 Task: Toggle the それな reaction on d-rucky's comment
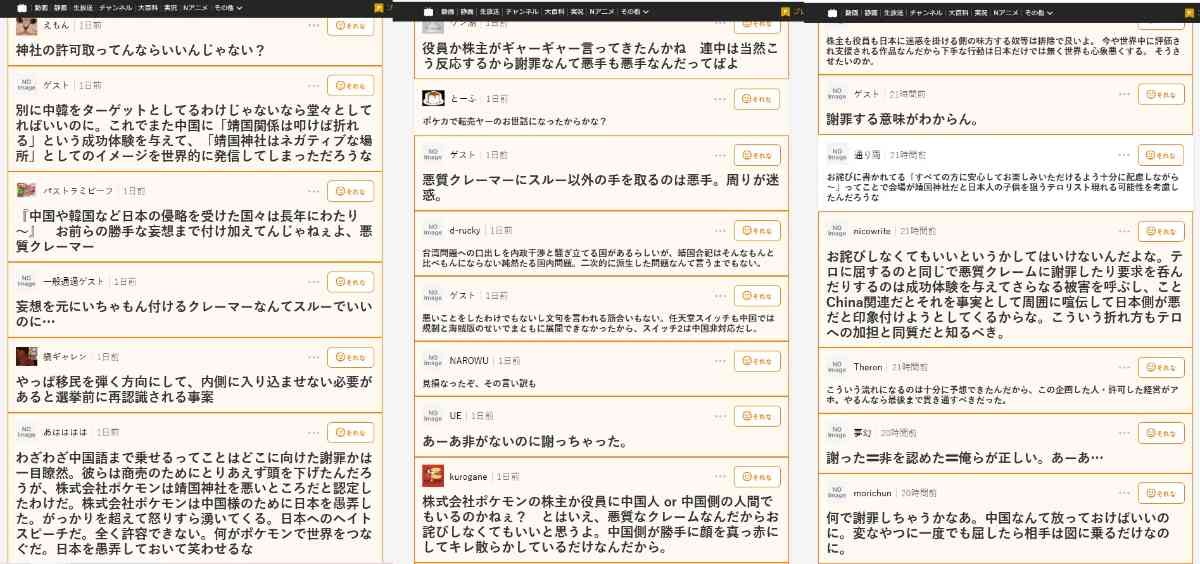pyautogui.click(x=757, y=230)
